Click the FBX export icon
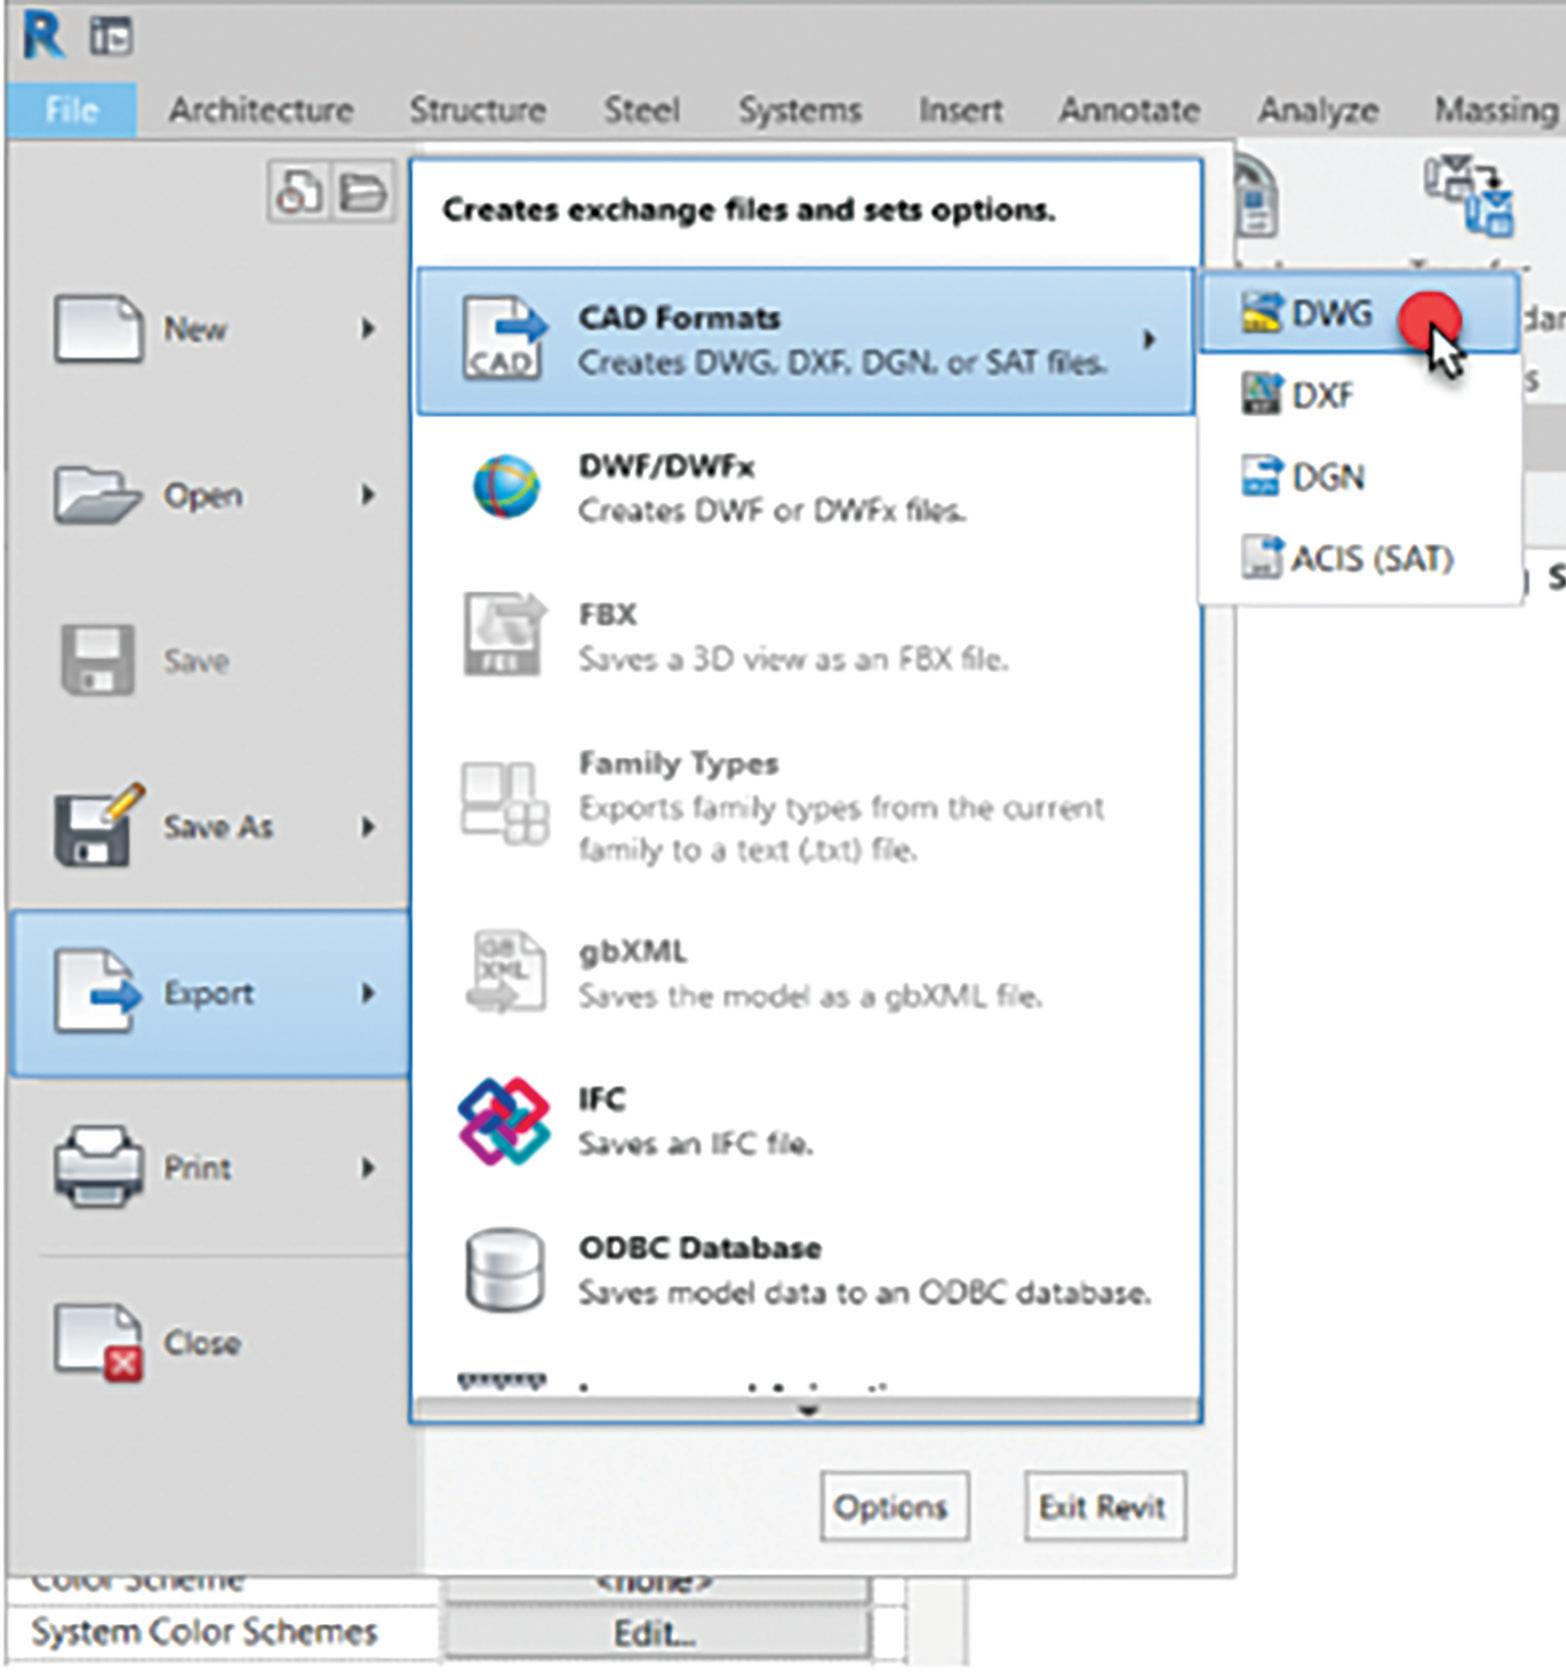1566x1675 pixels. click(x=505, y=635)
